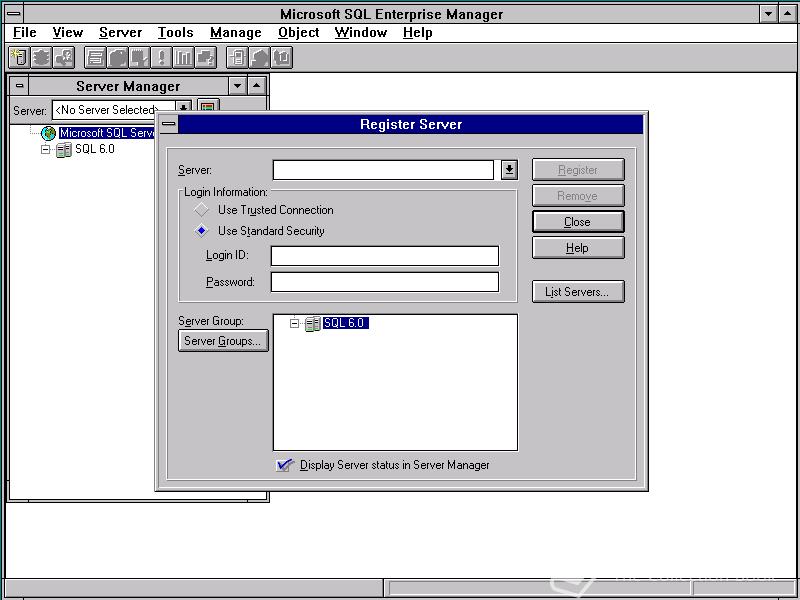Minimize the Server Manager child window

click(x=237, y=86)
